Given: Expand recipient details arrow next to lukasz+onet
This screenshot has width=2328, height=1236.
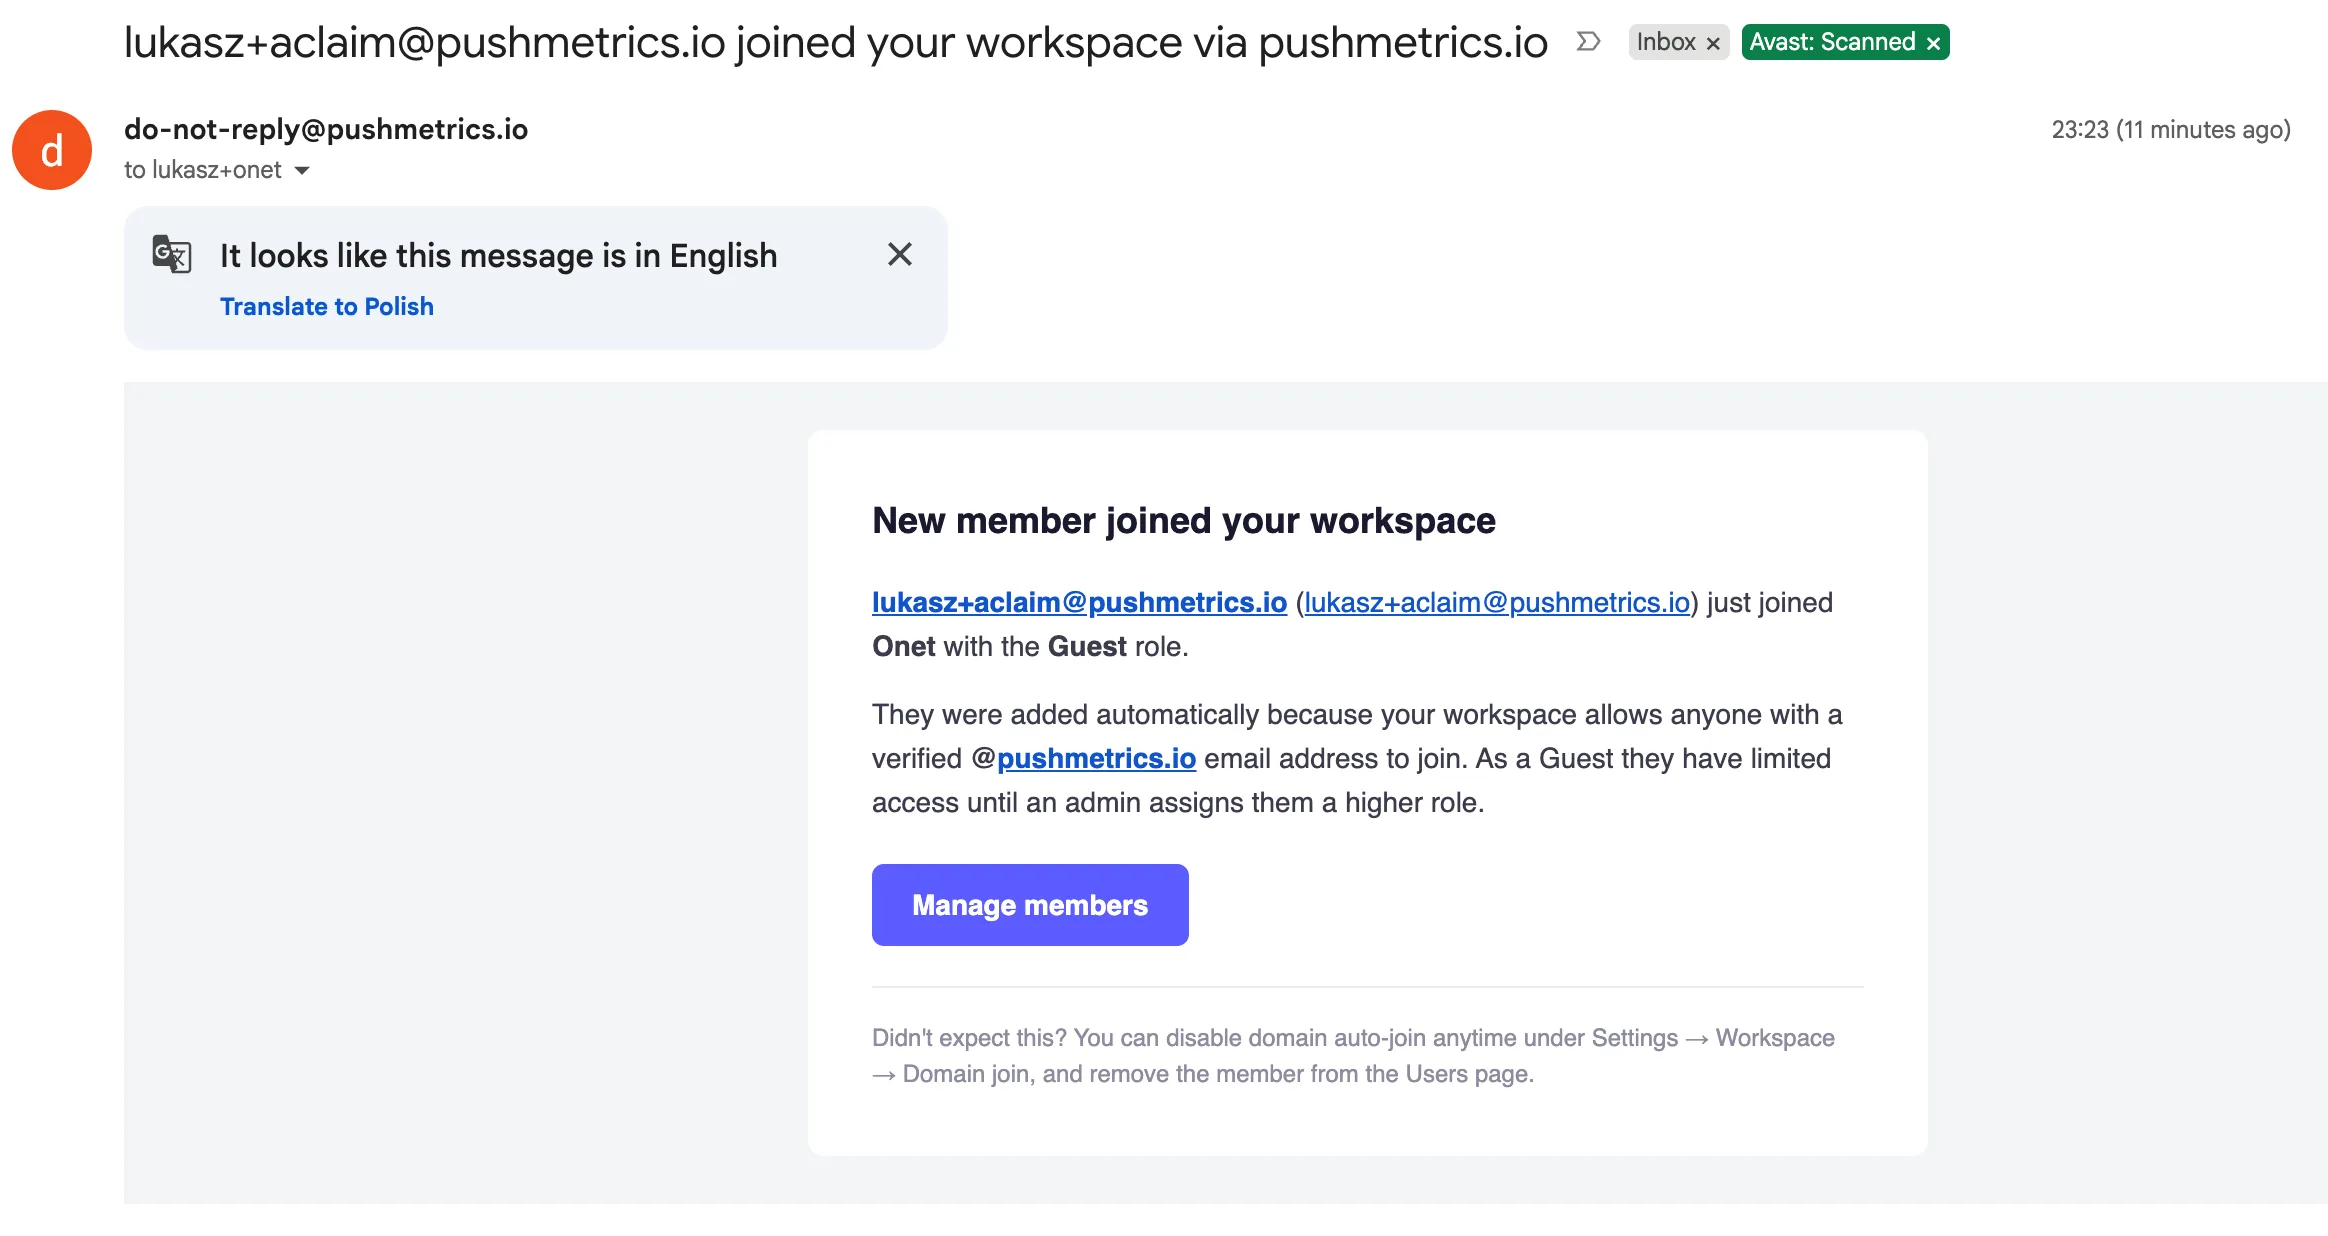Looking at the screenshot, I should (302, 171).
